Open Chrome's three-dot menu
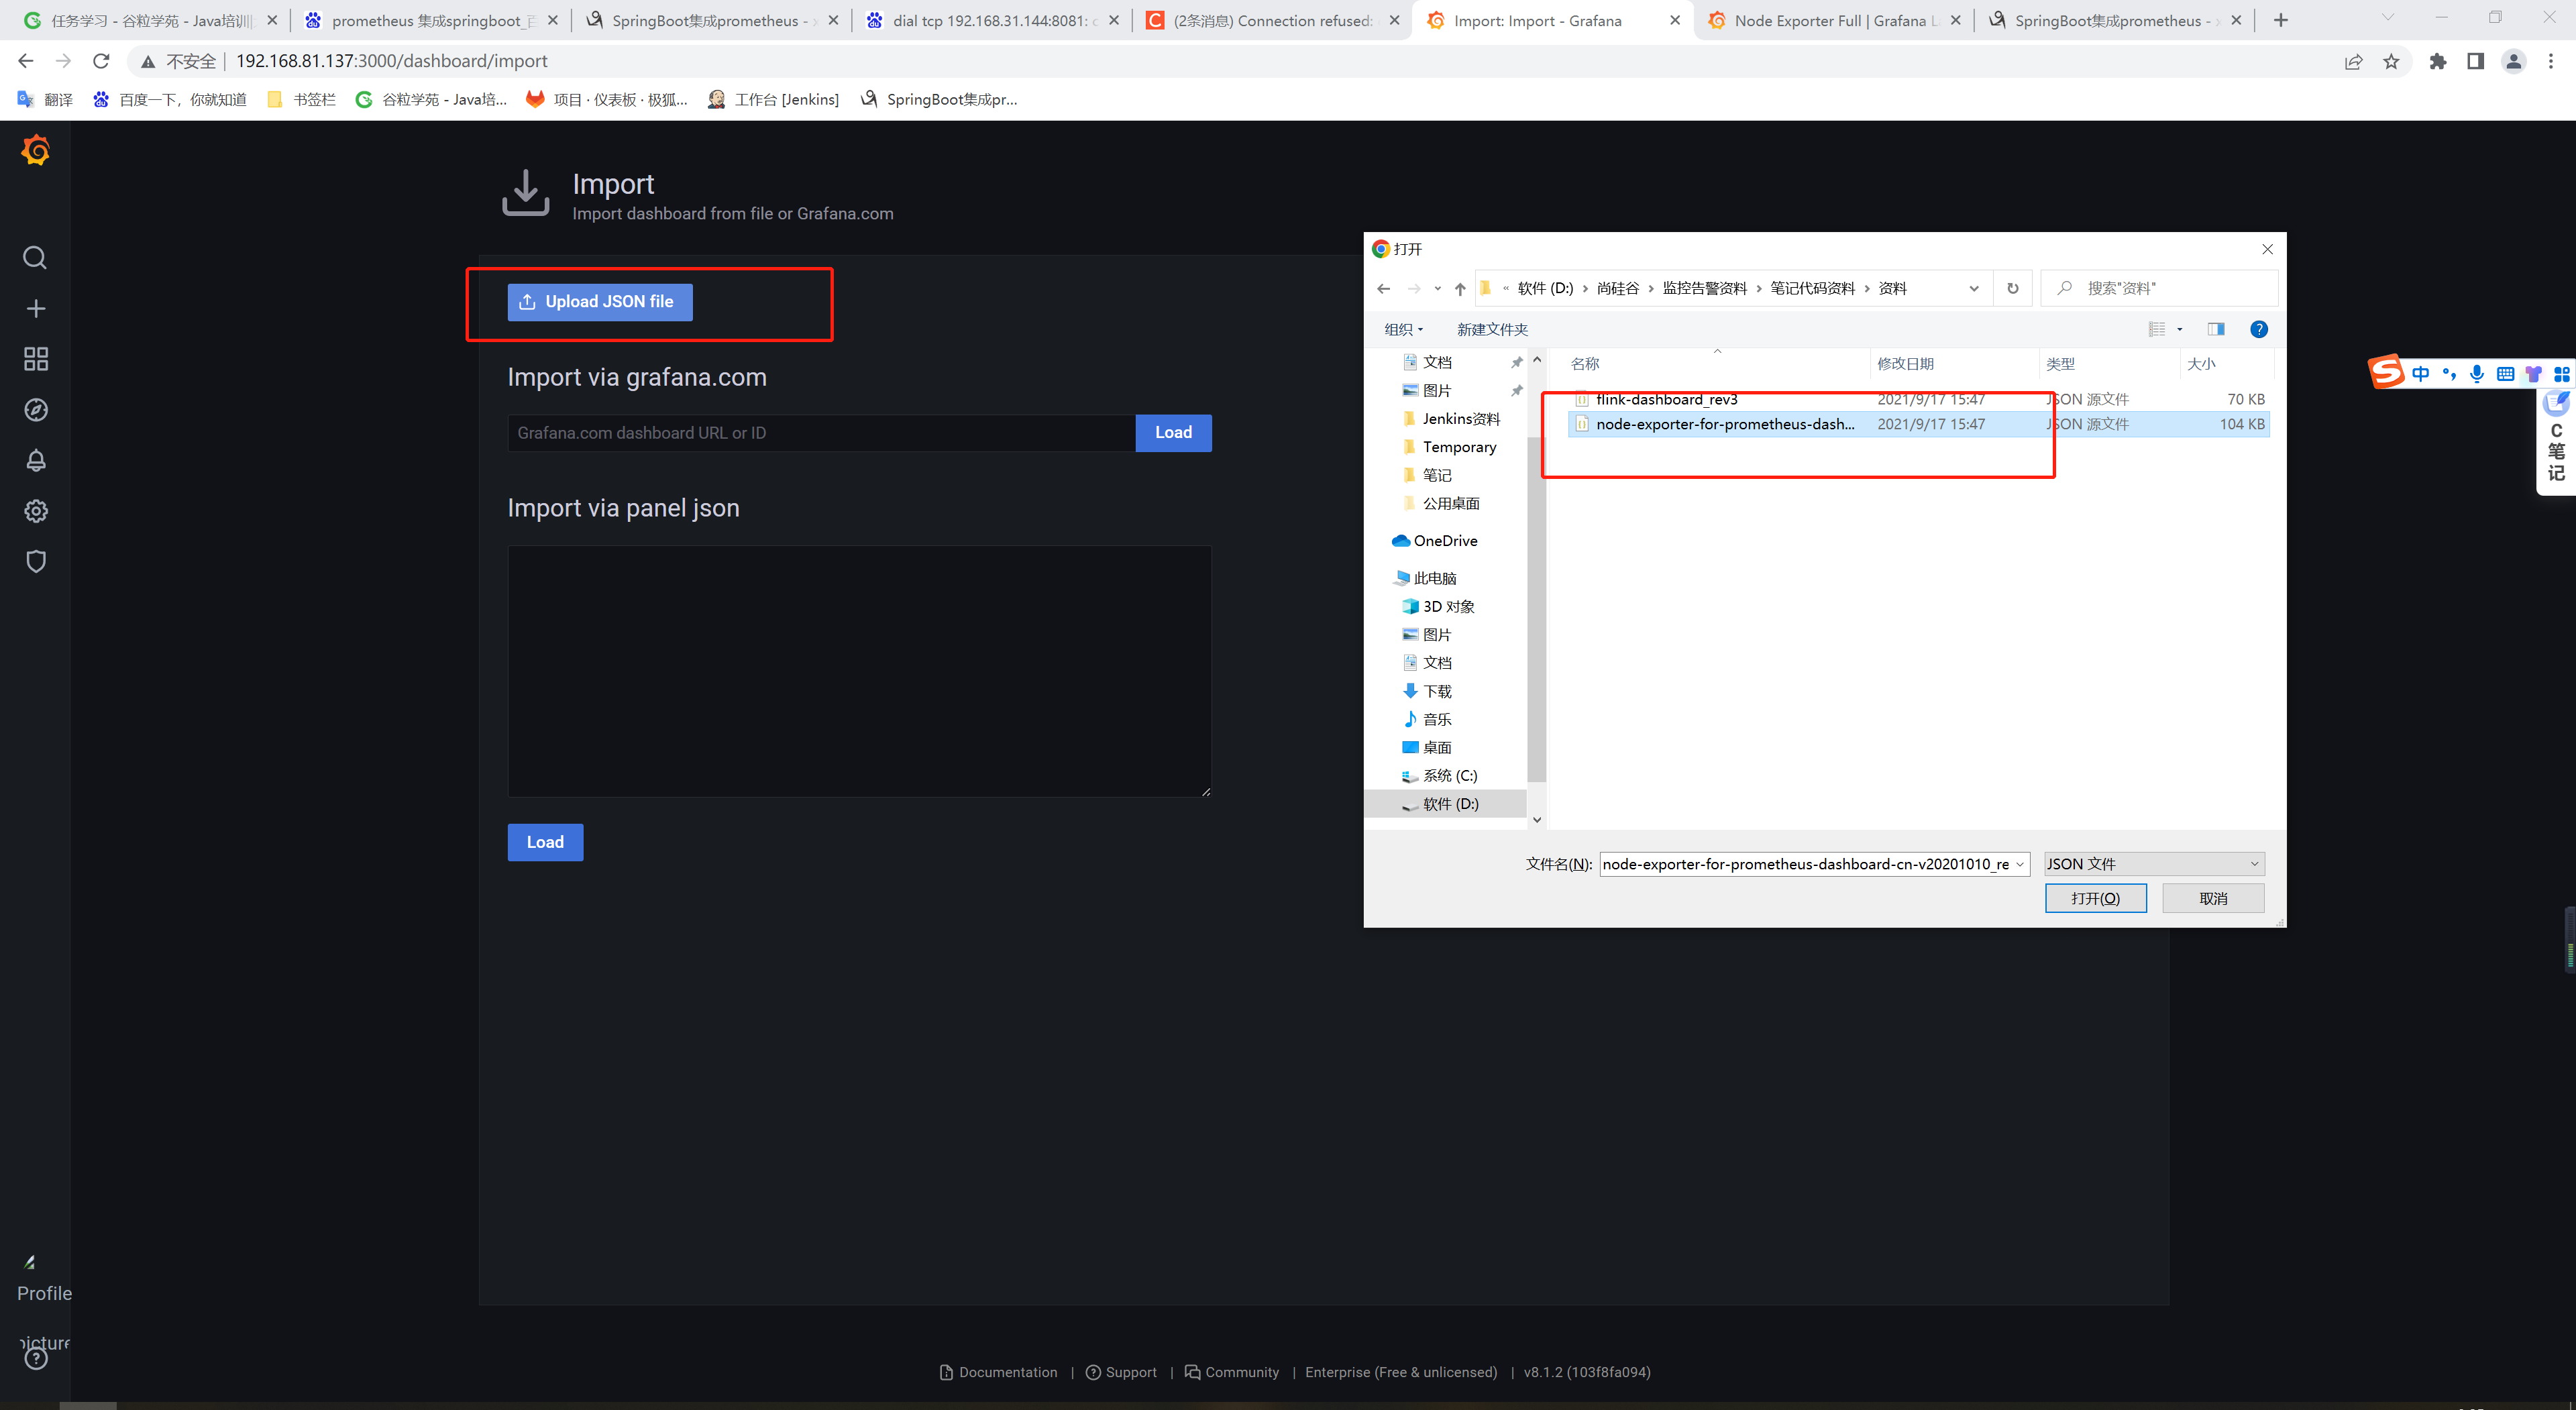 click(x=2551, y=62)
